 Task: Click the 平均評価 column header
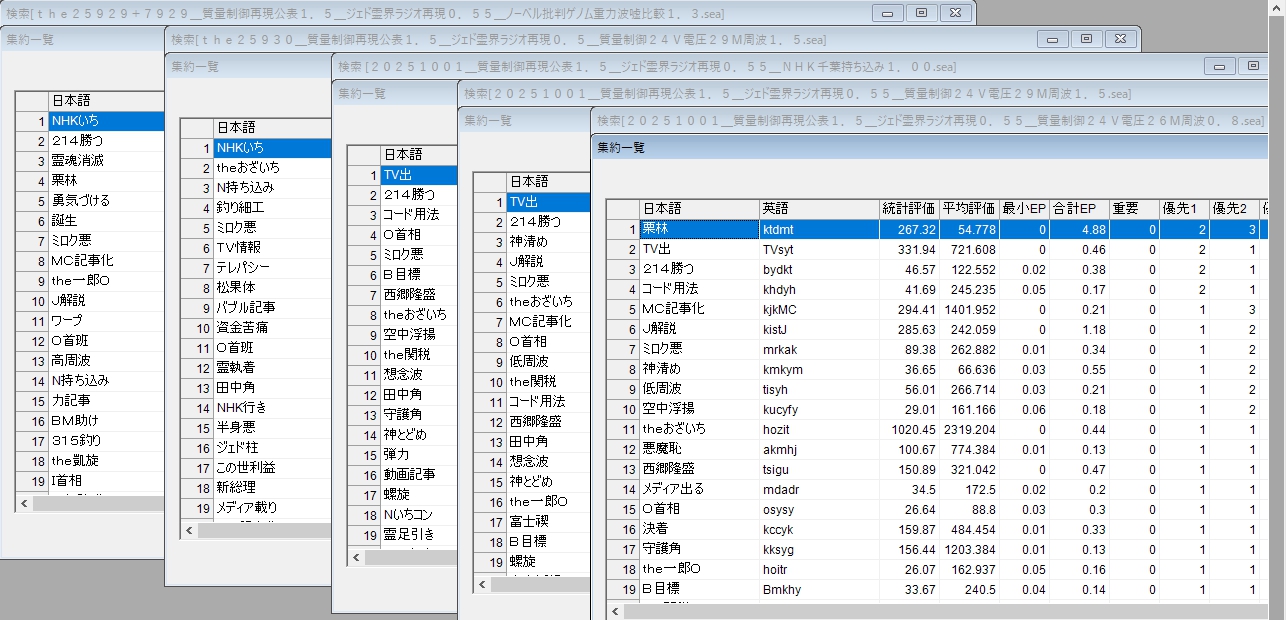[x=969, y=209]
